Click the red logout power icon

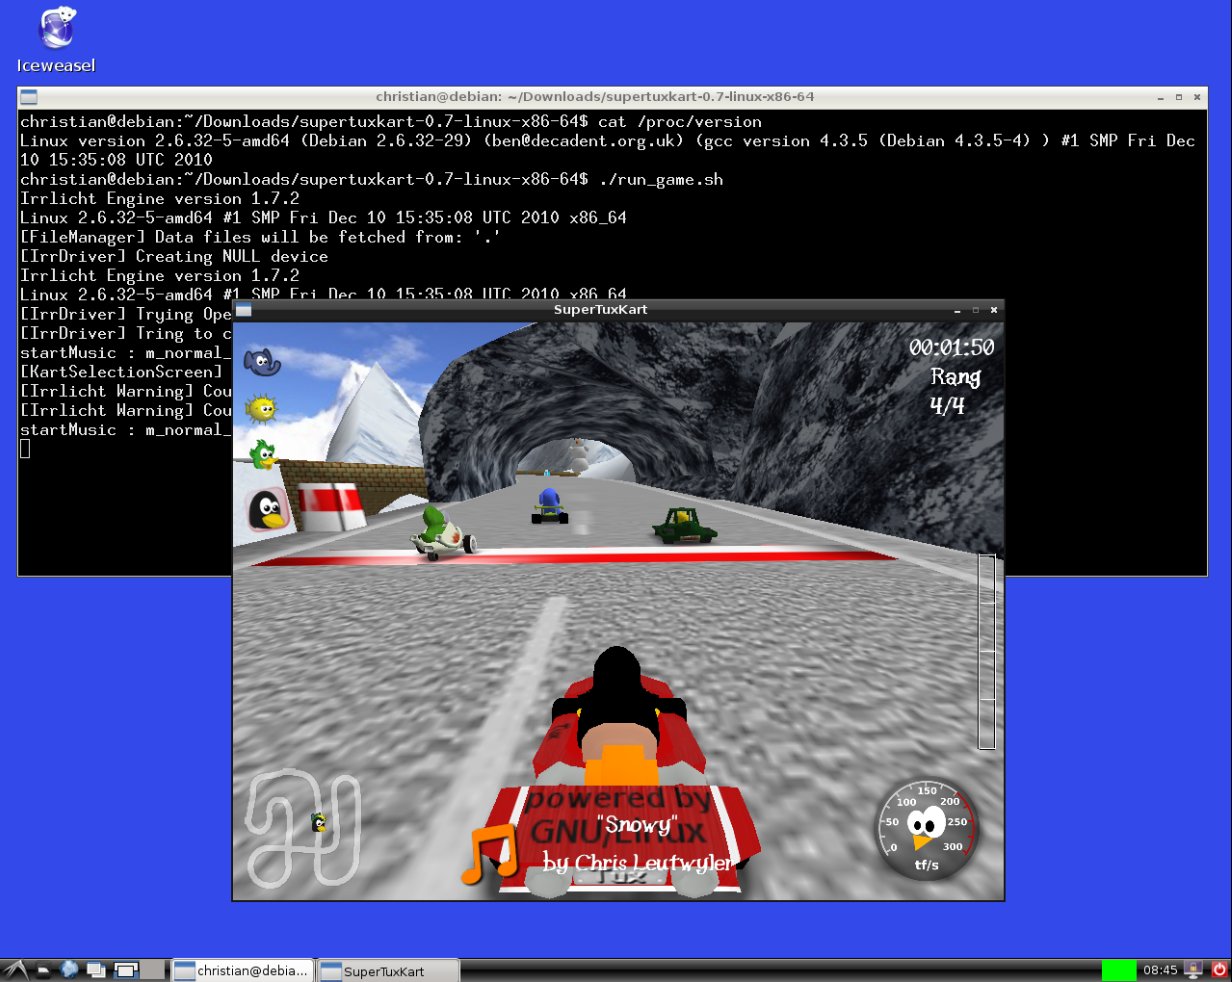pos(1219,969)
